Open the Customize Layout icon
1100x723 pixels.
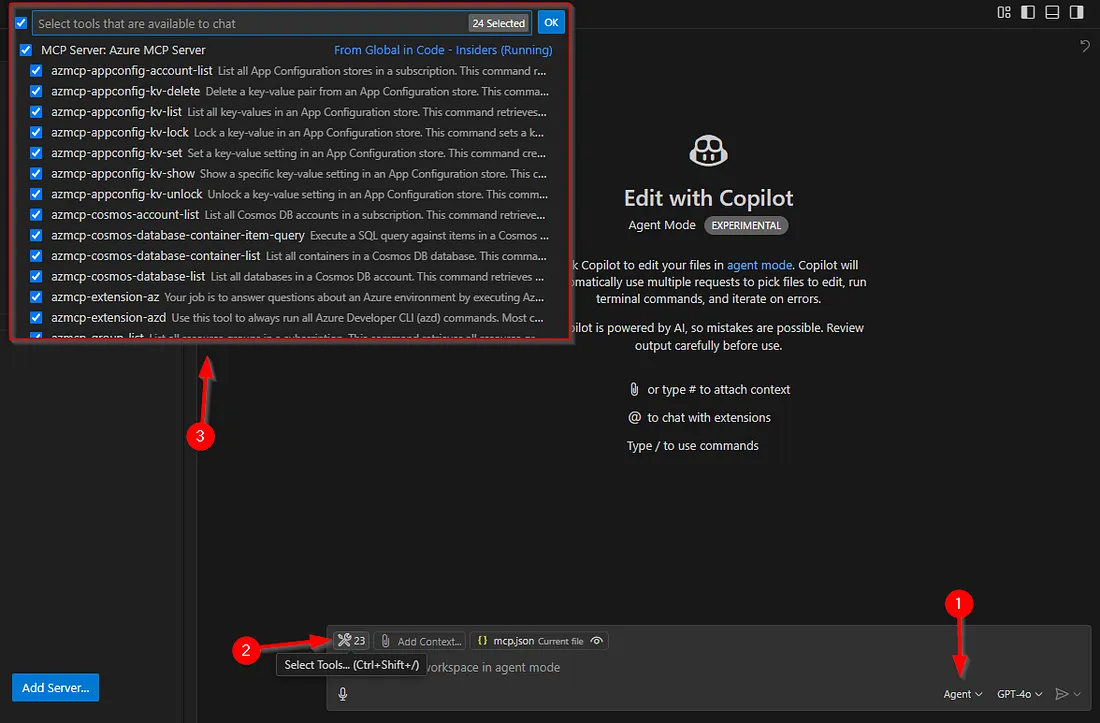(x=1004, y=12)
